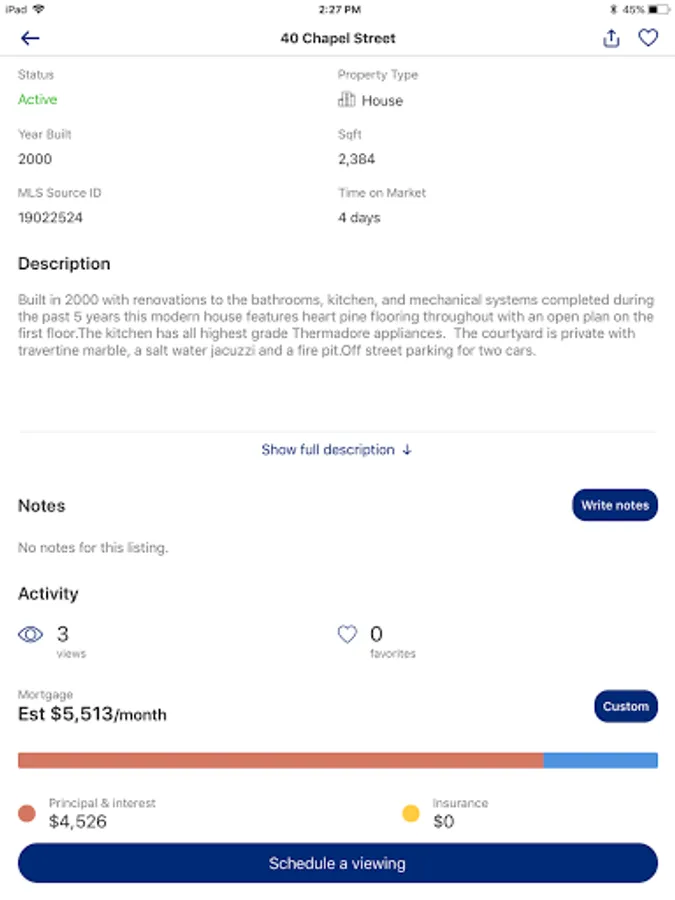This screenshot has width=675, height=900.
Task: Tap the back arrow icon
Action: coord(30,38)
